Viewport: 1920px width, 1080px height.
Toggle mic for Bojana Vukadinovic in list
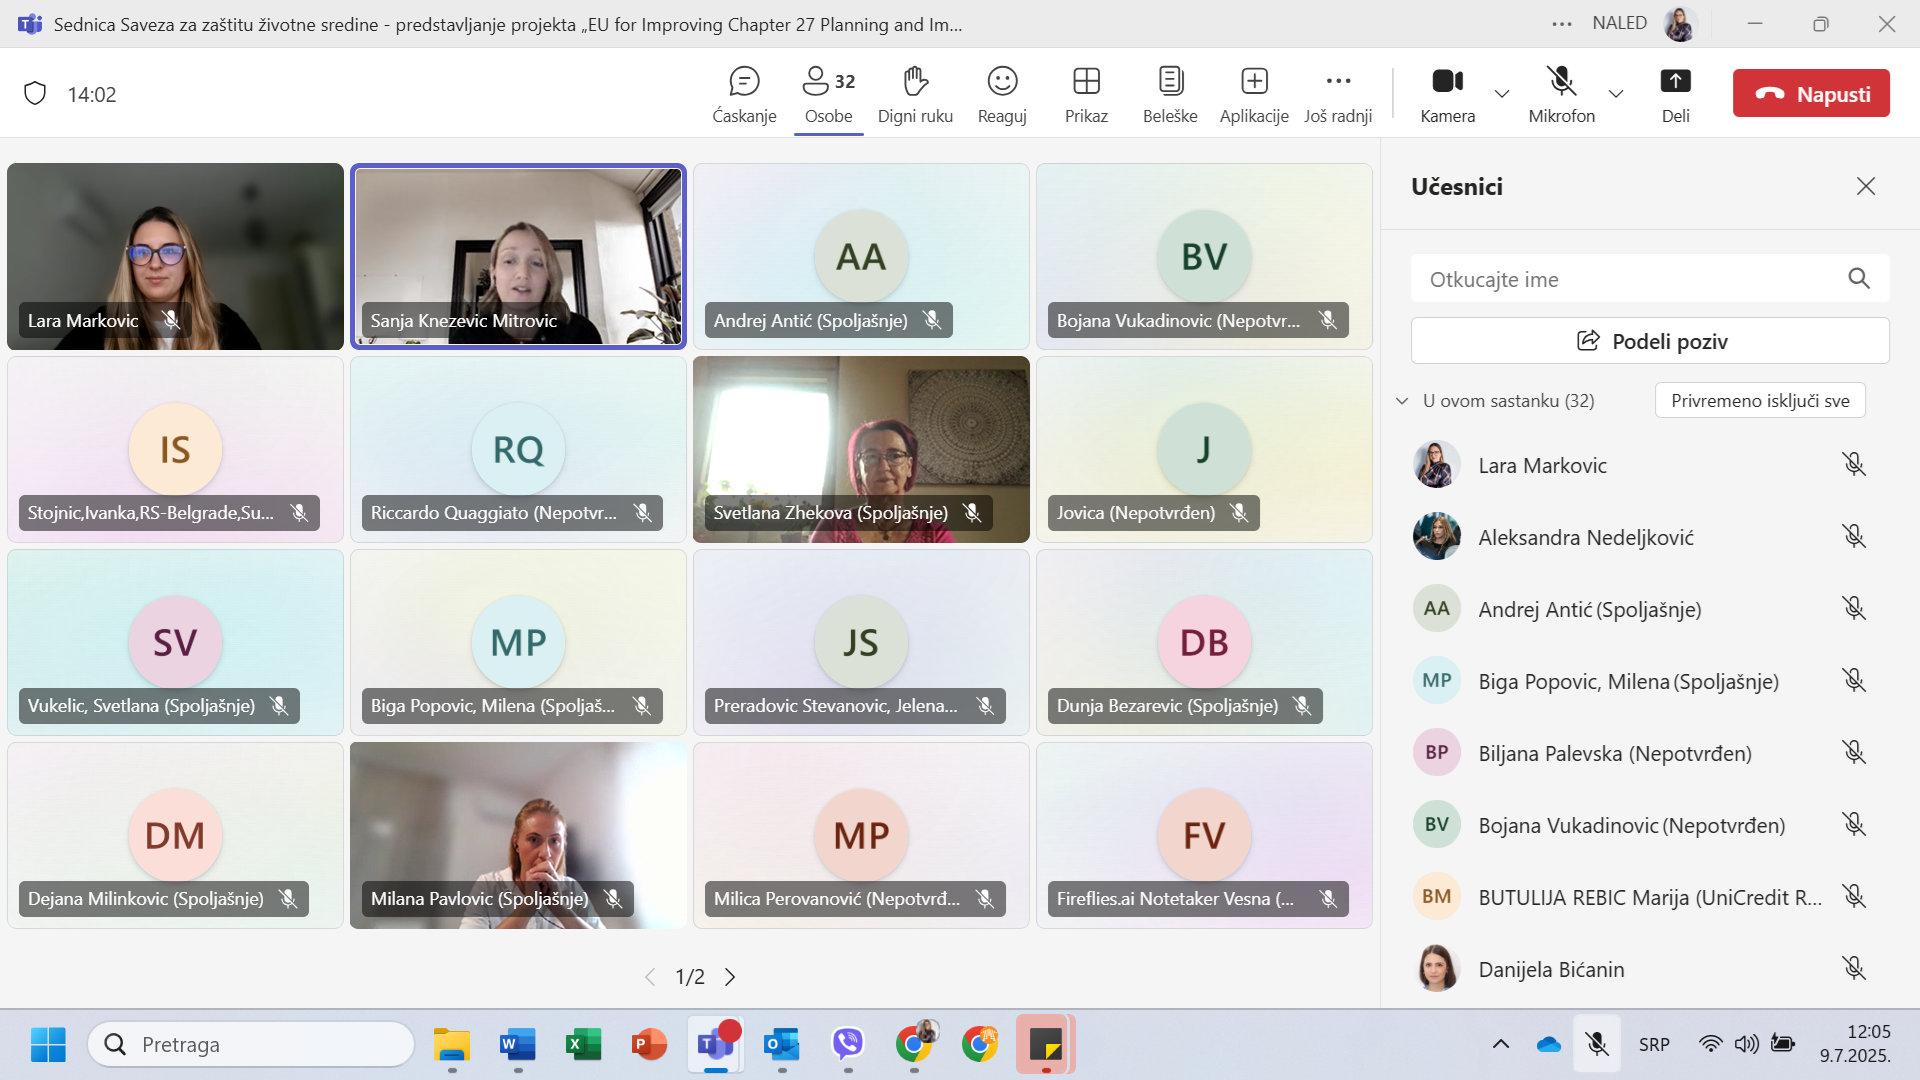tap(1853, 824)
